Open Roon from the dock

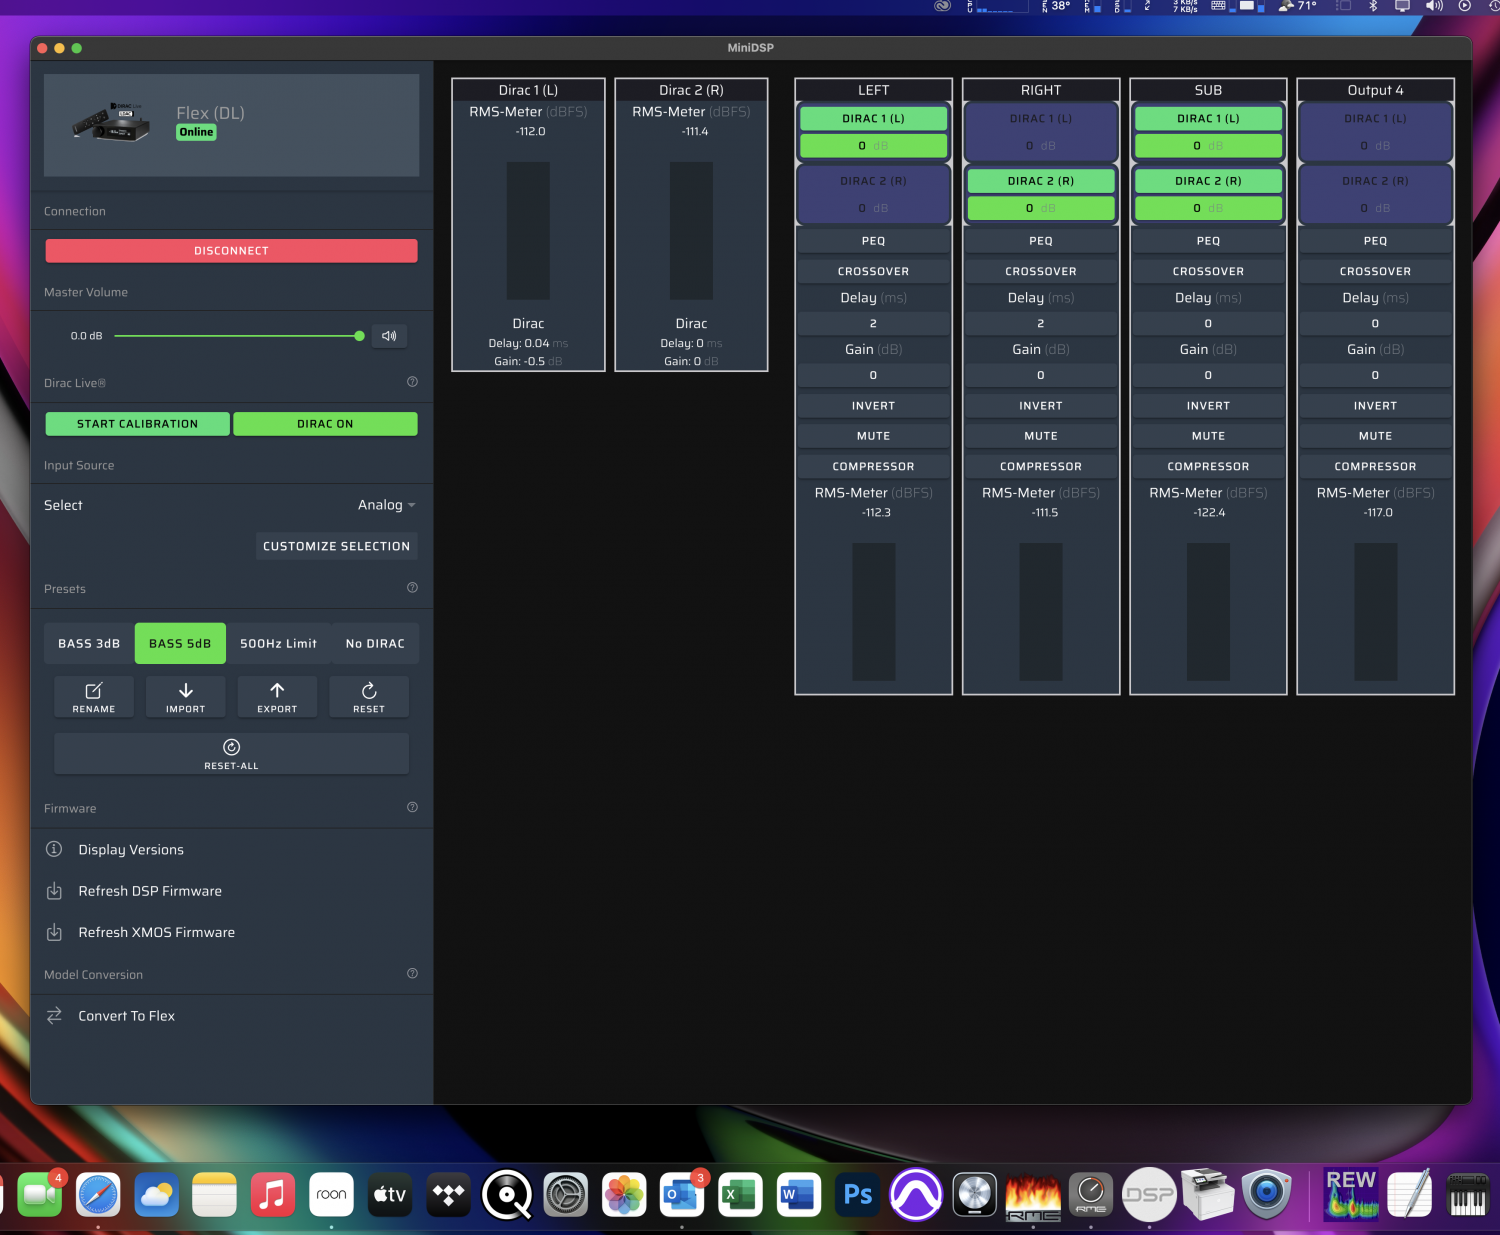pyautogui.click(x=331, y=1194)
